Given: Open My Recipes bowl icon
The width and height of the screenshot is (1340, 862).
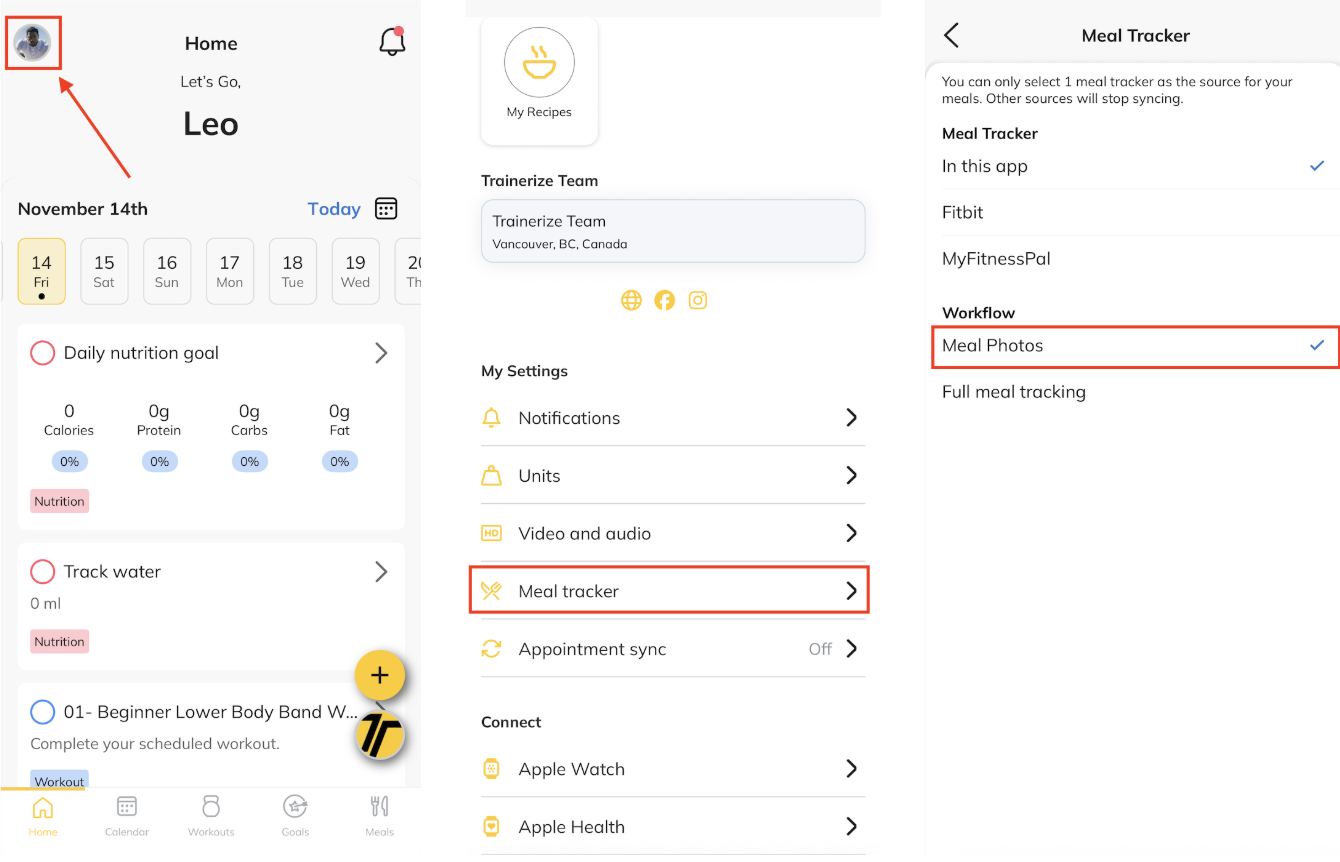Looking at the screenshot, I should click(539, 63).
